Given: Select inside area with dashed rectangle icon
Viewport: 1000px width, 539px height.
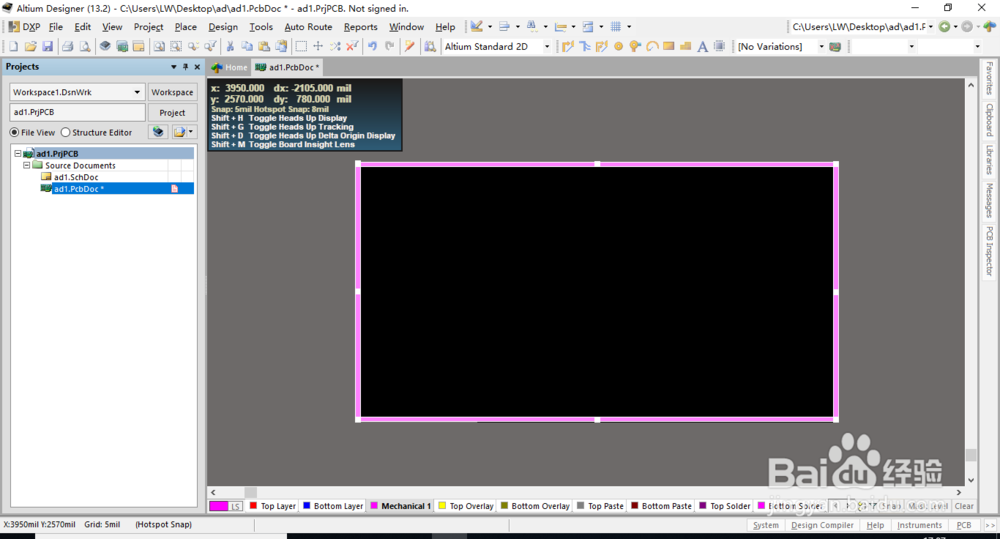Looking at the screenshot, I should tap(301, 47).
